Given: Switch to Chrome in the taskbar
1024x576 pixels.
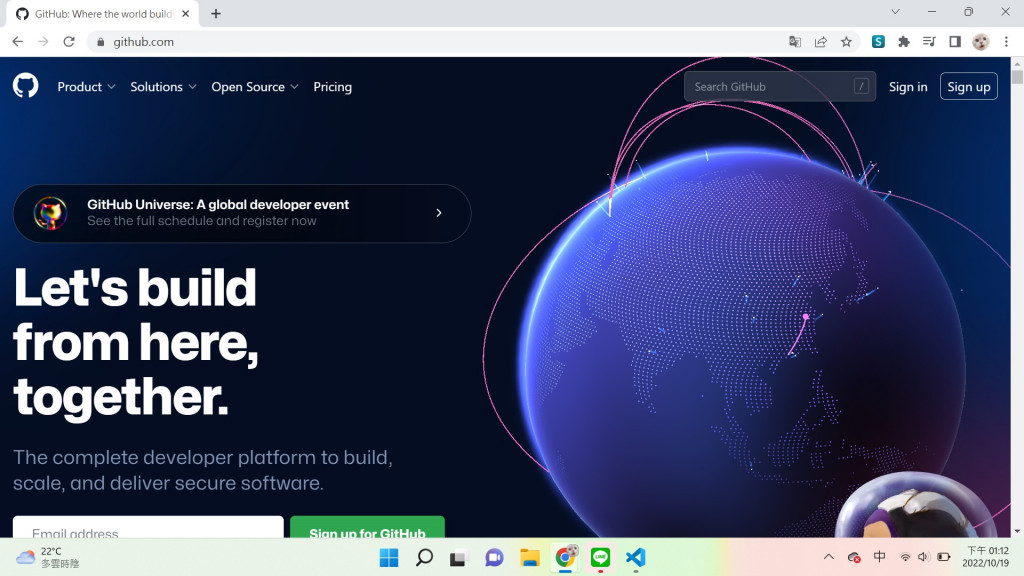Looking at the screenshot, I should pos(566,558).
